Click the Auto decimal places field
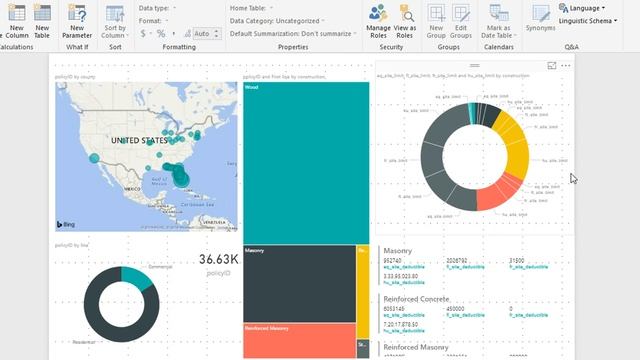This screenshot has height=360, width=640. pos(202,33)
